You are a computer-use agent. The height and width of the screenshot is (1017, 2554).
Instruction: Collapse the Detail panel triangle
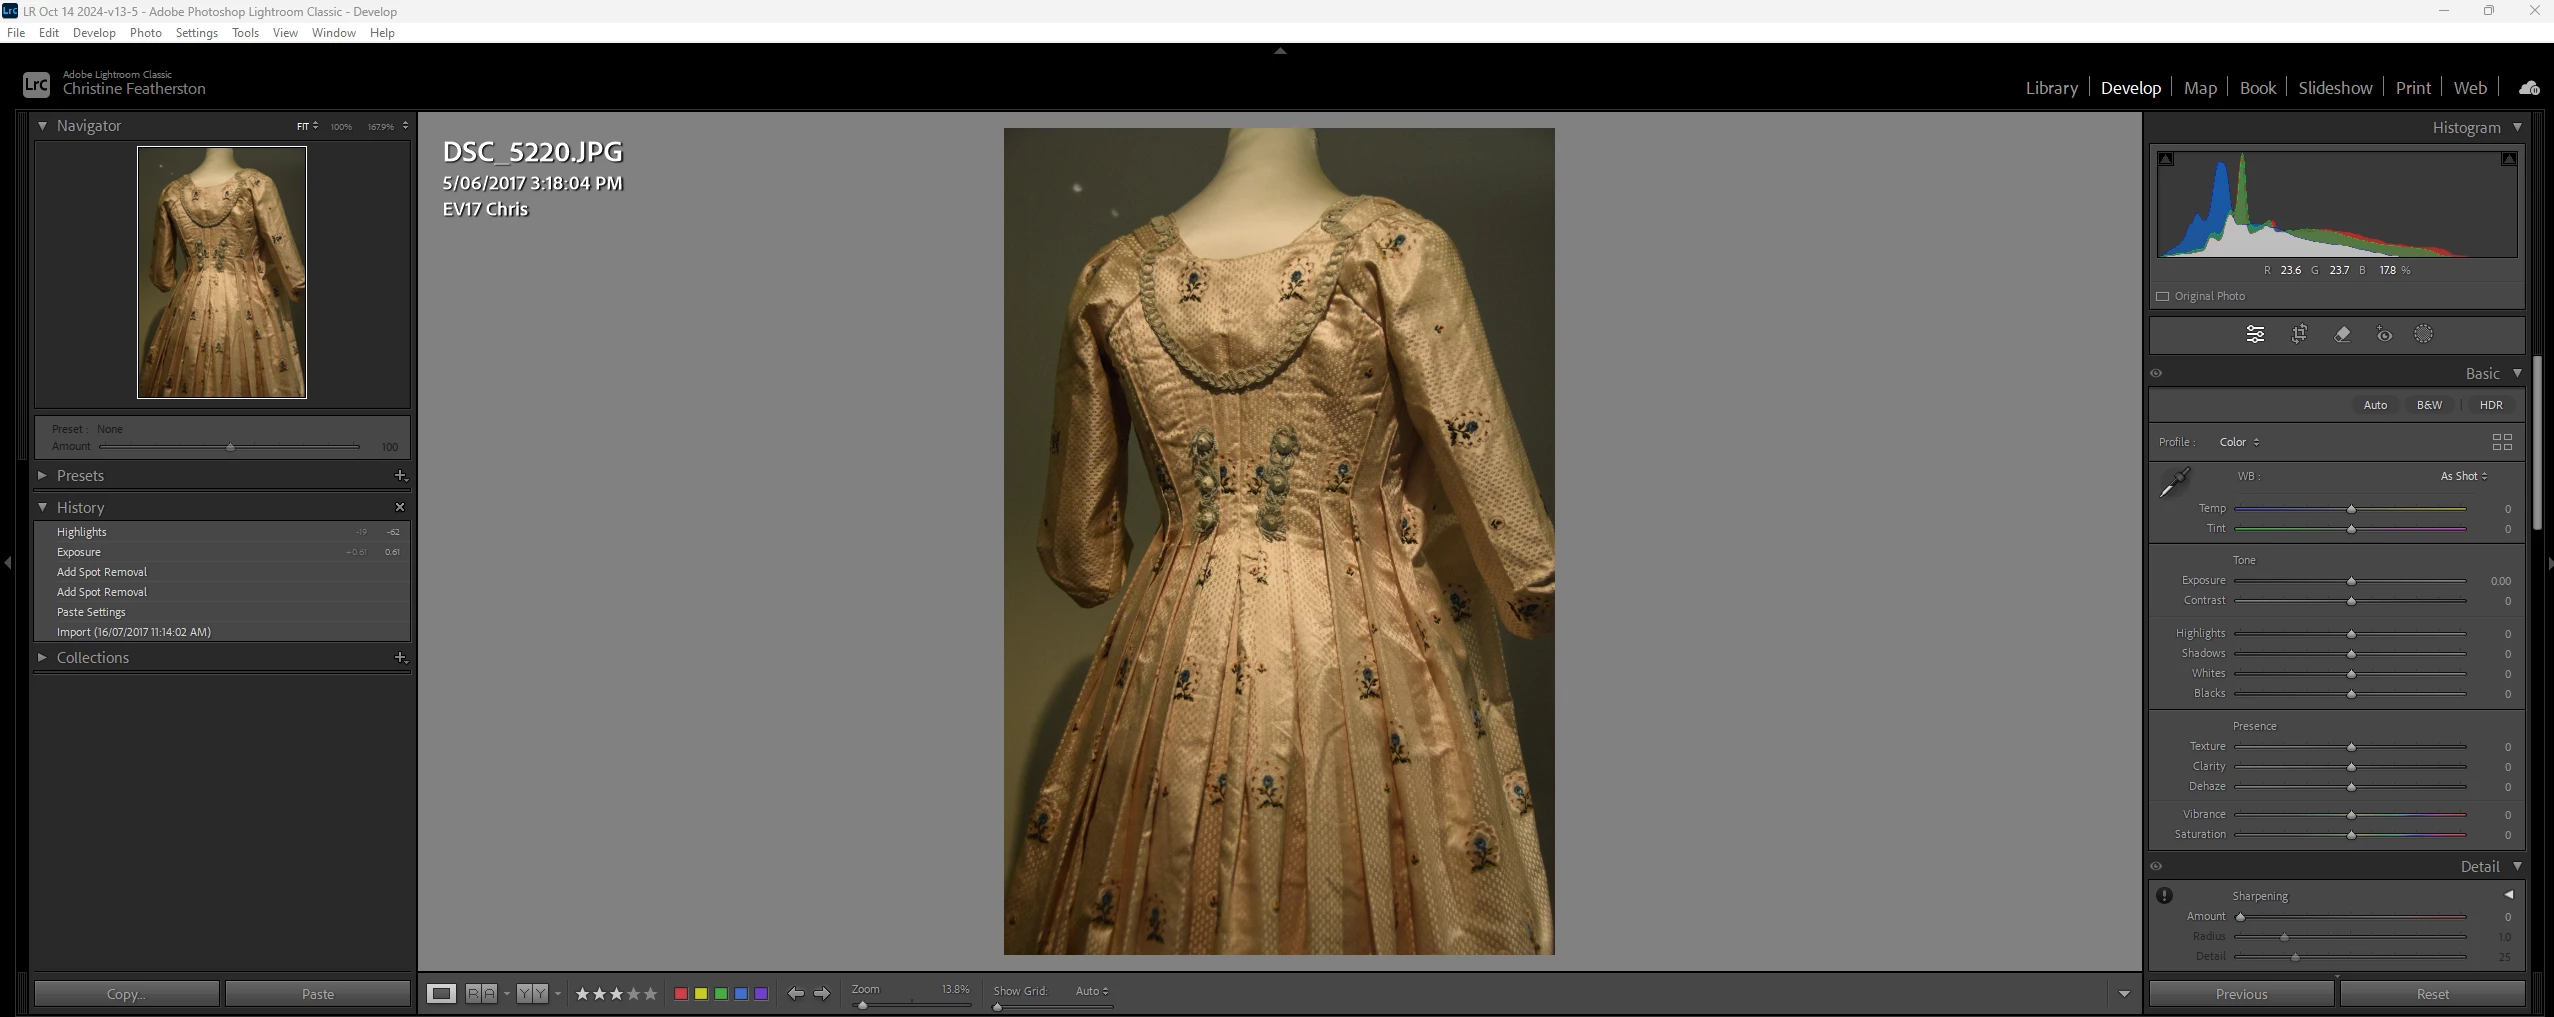(x=2517, y=866)
